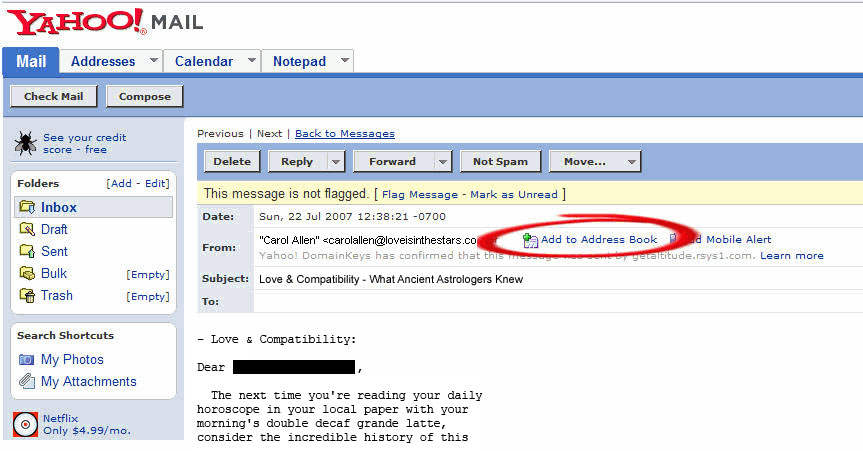Open the Bulk folder
The height and width of the screenshot is (451, 863).
(53, 274)
